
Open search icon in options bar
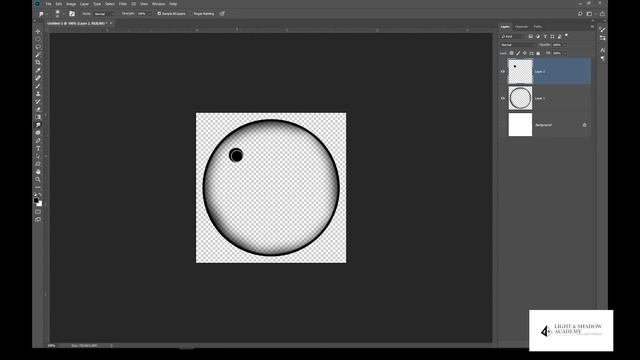coord(580,14)
